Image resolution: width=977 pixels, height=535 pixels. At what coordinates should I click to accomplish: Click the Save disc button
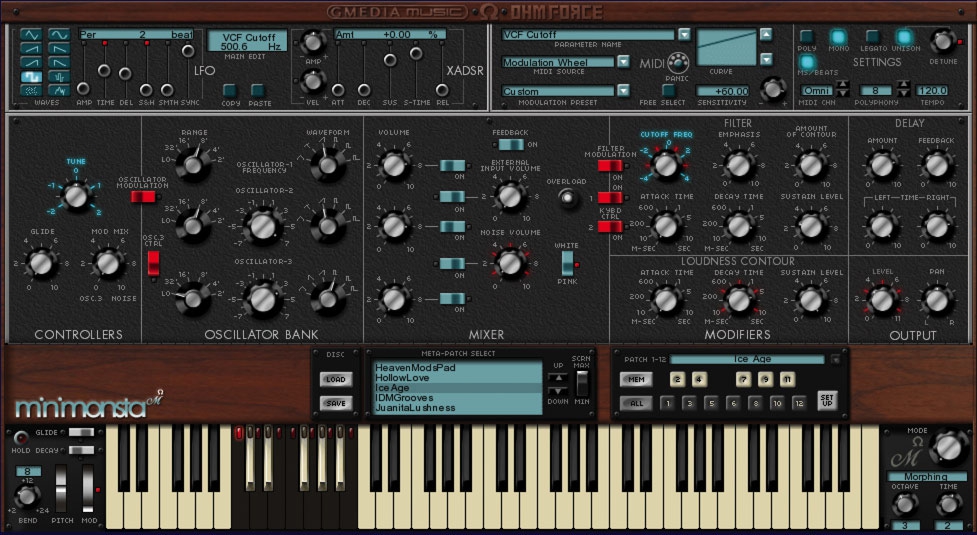[336, 403]
